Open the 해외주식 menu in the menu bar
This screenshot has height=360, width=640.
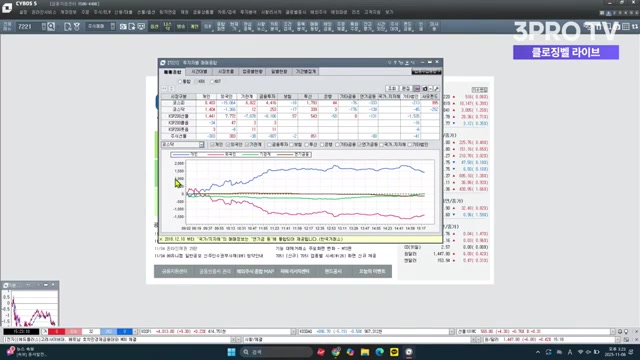(318, 13)
